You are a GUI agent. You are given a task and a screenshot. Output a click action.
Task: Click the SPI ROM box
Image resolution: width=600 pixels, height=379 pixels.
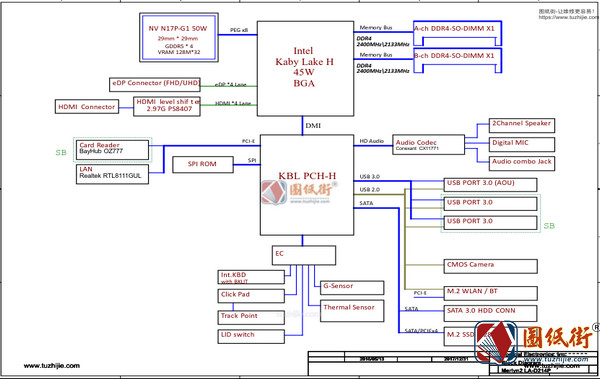pyautogui.click(x=203, y=165)
